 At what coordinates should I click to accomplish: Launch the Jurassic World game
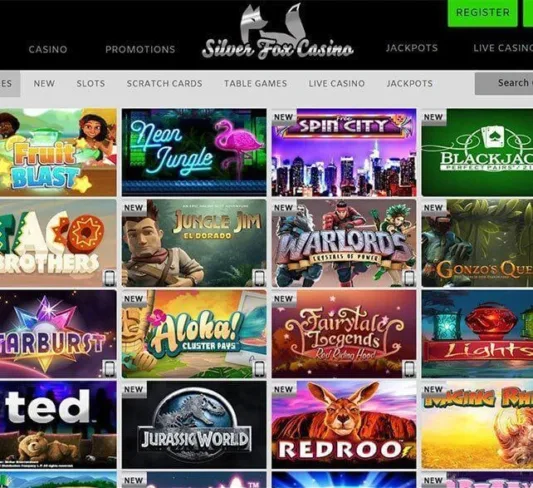pos(194,424)
